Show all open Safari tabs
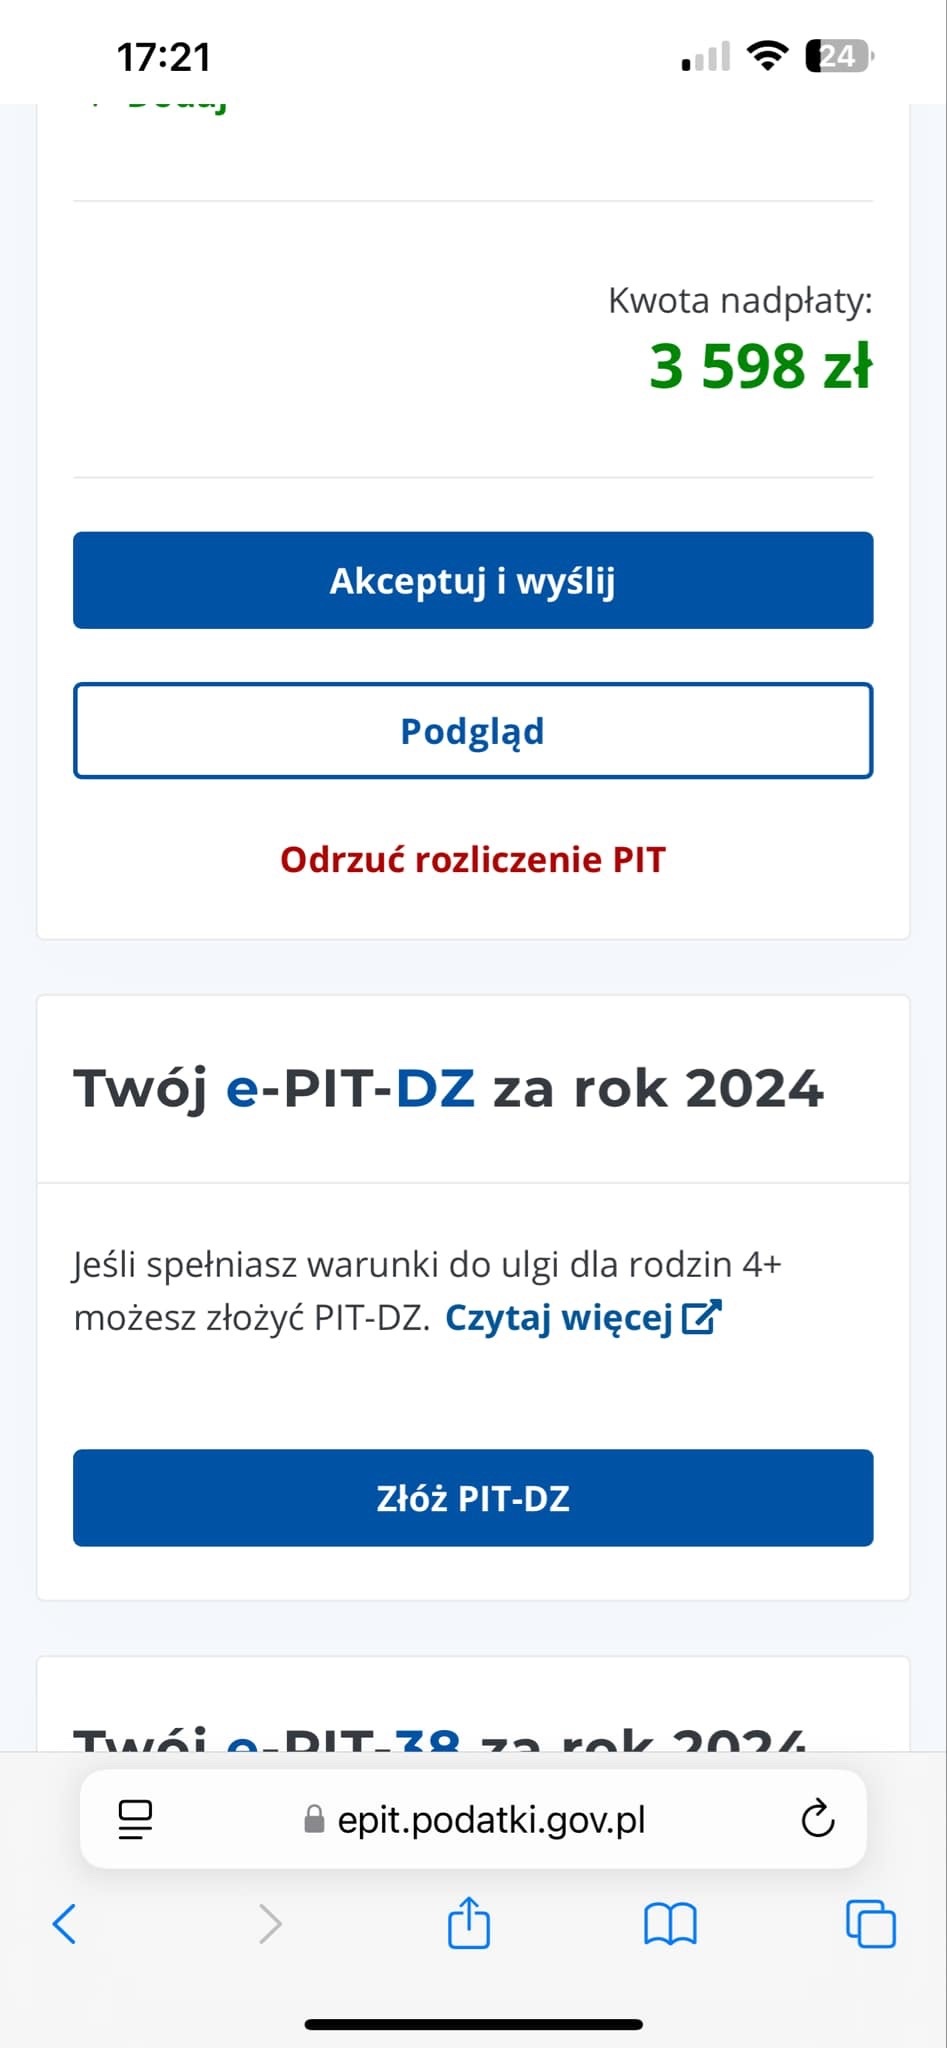This screenshot has height=2048, width=947. (x=871, y=1923)
